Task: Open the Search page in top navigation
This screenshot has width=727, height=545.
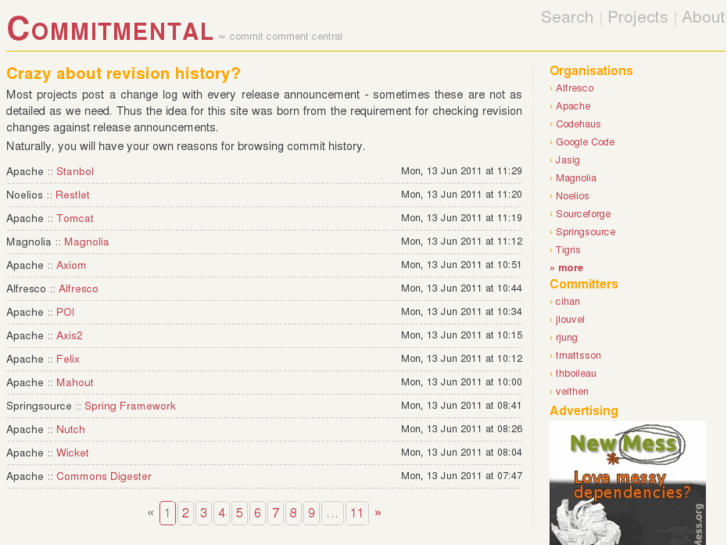Action: click(x=567, y=17)
